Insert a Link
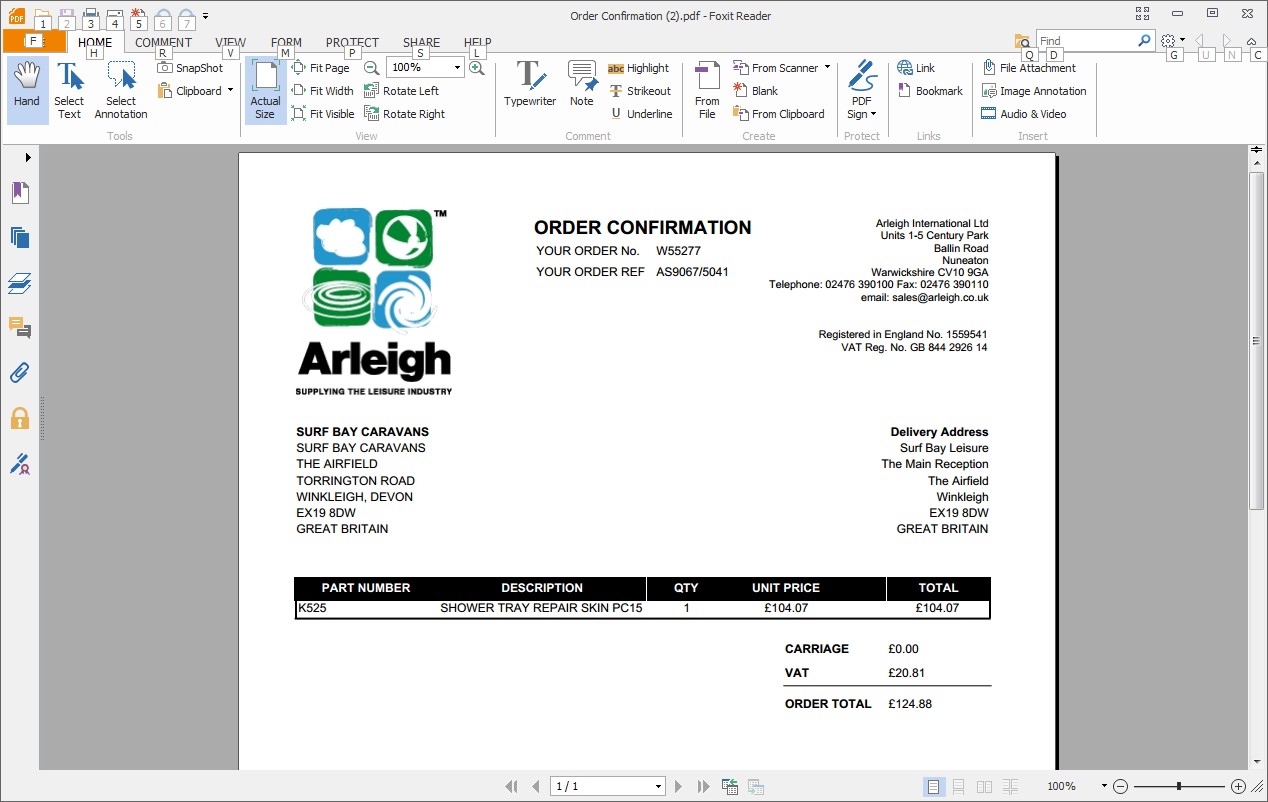 point(916,68)
